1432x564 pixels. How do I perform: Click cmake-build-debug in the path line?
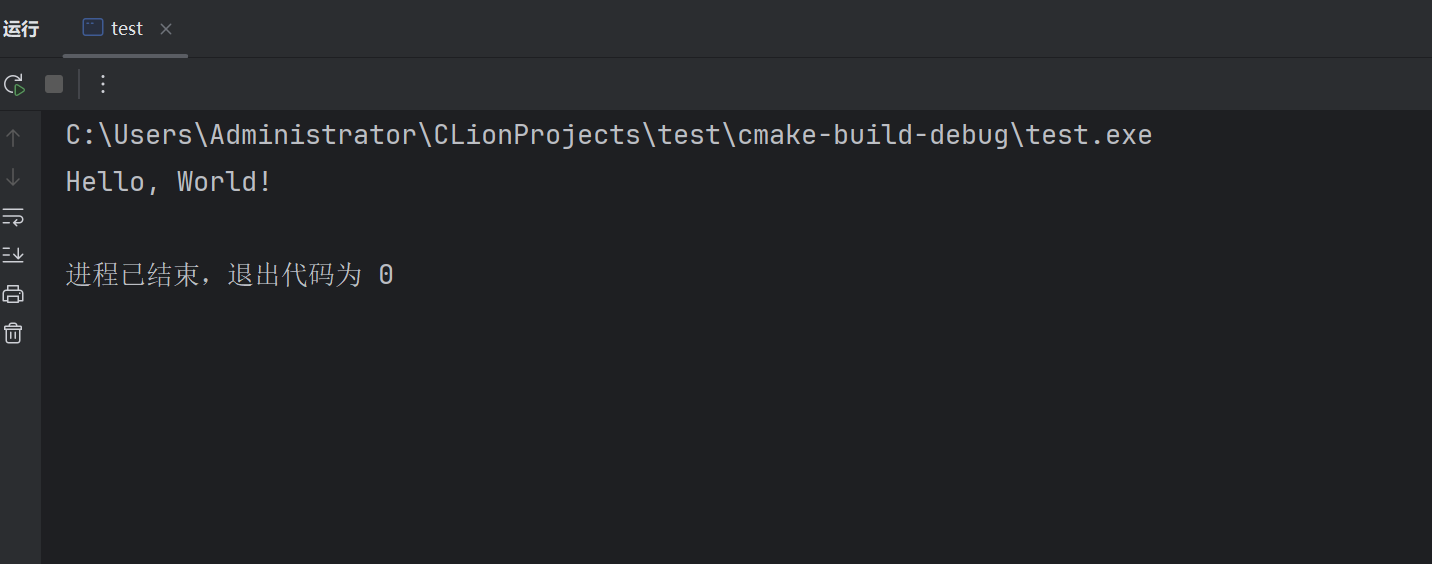[873, 135]
